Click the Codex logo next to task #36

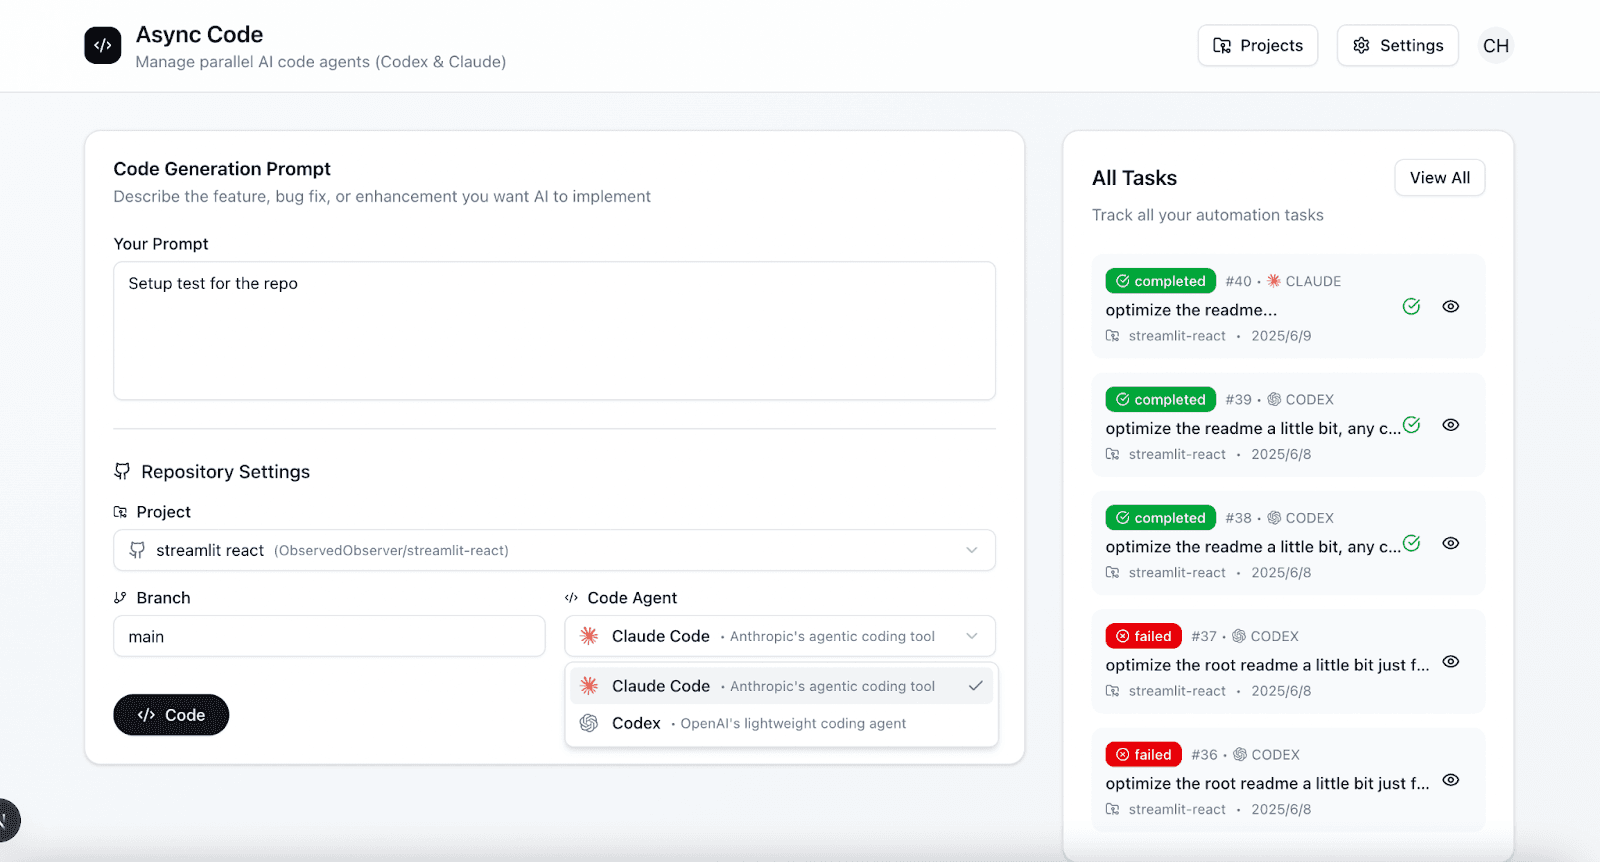[1240, 755]
